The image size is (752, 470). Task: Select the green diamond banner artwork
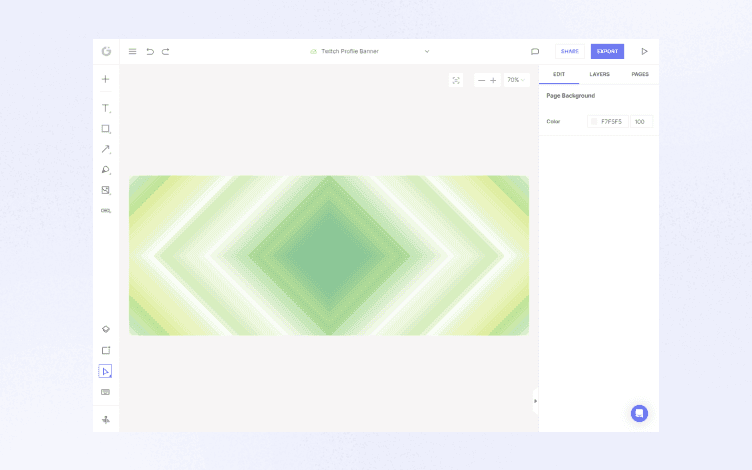click(x=329, y=255)
